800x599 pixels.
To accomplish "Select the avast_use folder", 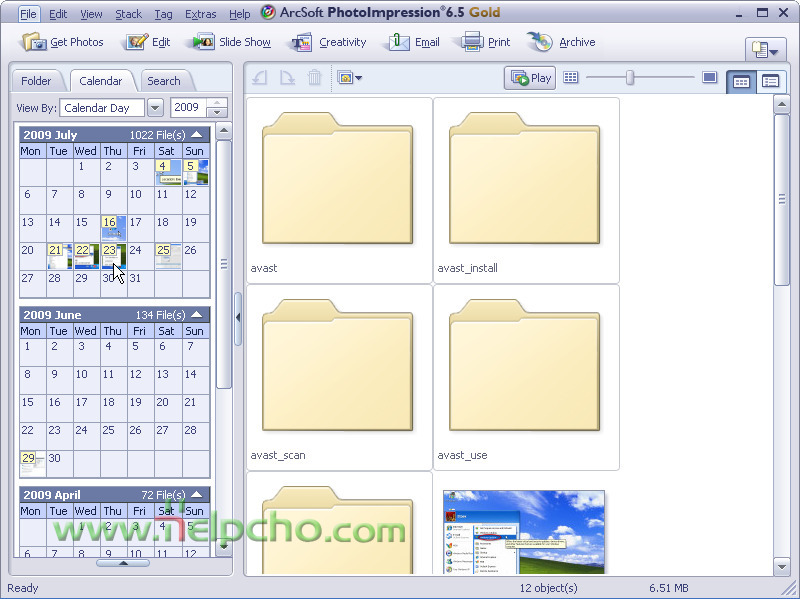I will coord(526,377).
